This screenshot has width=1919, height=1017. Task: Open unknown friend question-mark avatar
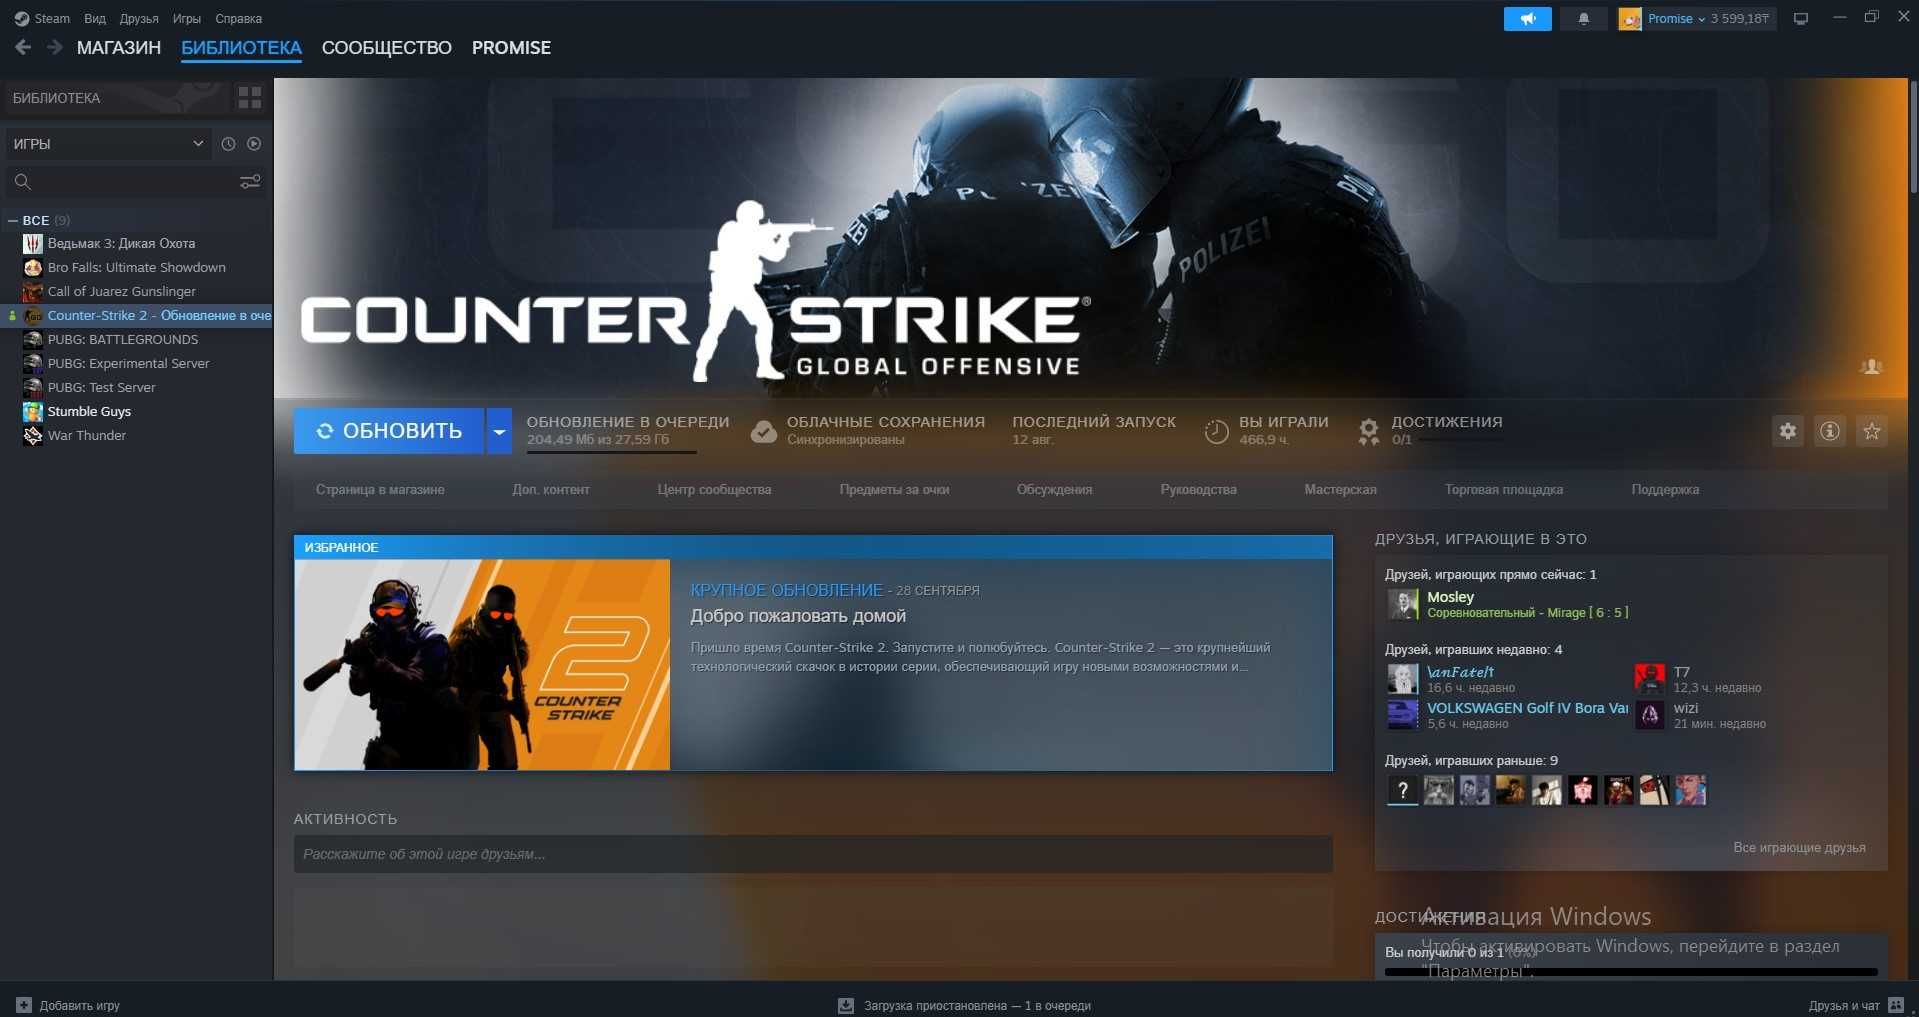click(1402, 790)
